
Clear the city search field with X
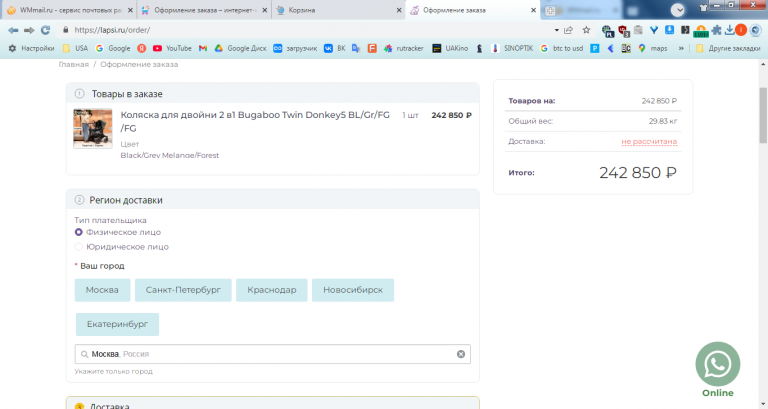(461, 354)
